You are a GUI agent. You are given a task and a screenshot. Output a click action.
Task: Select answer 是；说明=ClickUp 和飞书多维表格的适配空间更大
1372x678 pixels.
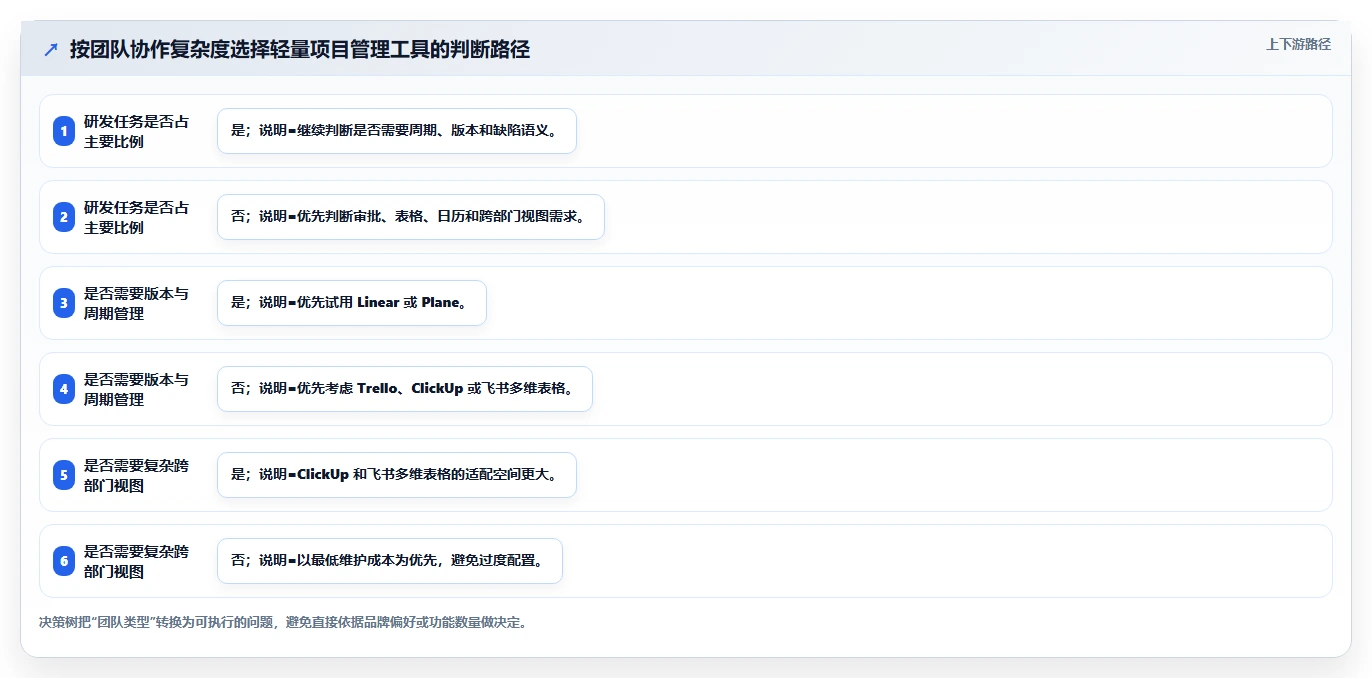pyautogui.click(x=397, y=475)
